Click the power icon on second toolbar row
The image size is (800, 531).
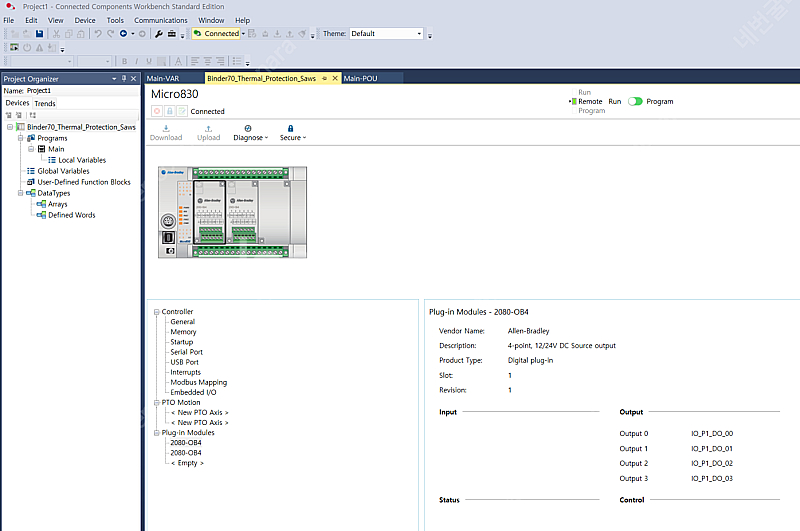[27, 47]
